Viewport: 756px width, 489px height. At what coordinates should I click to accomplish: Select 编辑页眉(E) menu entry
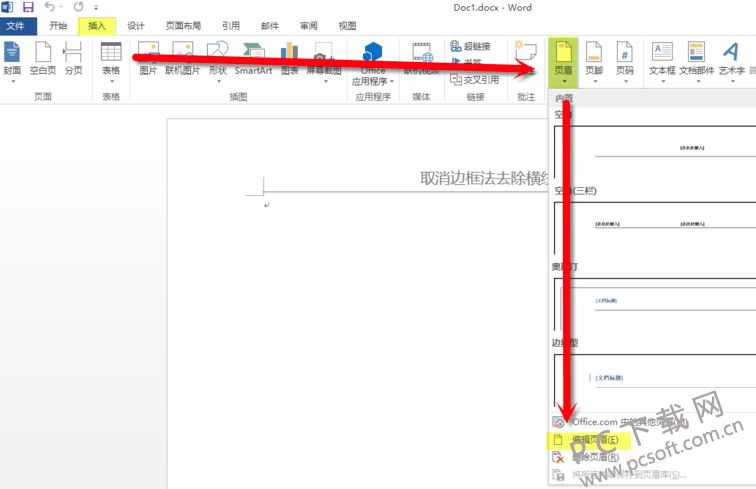tap(594, 440)
